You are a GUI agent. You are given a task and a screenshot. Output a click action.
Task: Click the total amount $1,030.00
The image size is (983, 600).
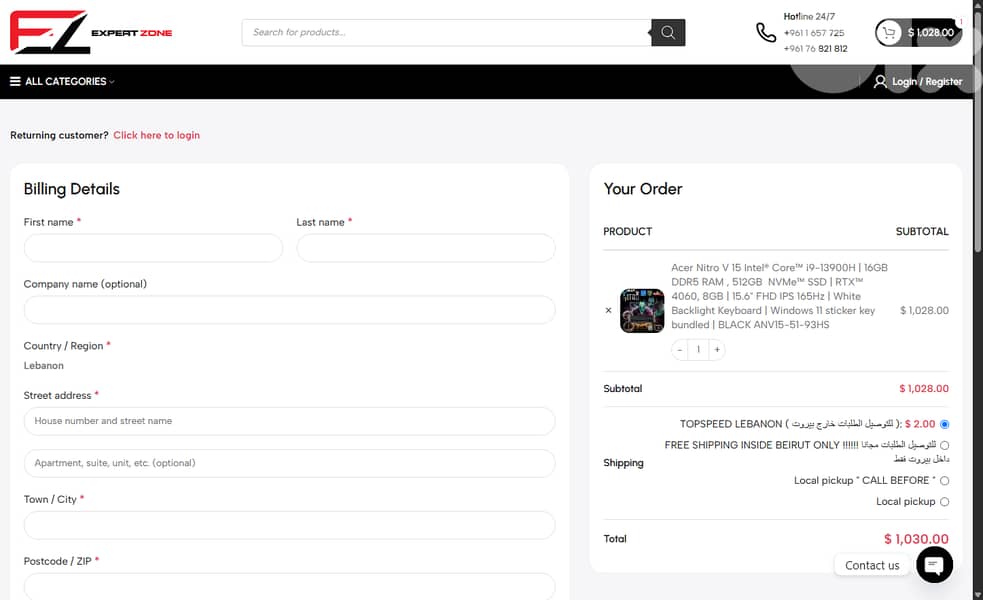click(x=916, y=539)
